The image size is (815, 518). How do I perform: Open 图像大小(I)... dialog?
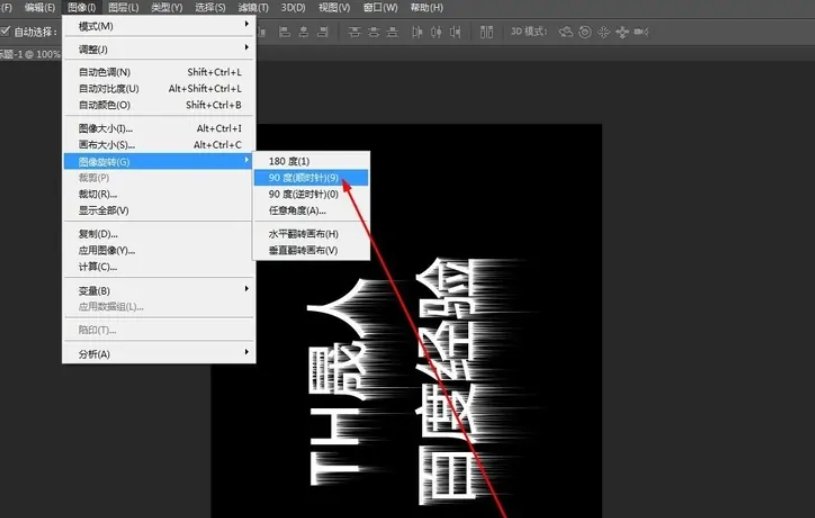pos(159,128)
